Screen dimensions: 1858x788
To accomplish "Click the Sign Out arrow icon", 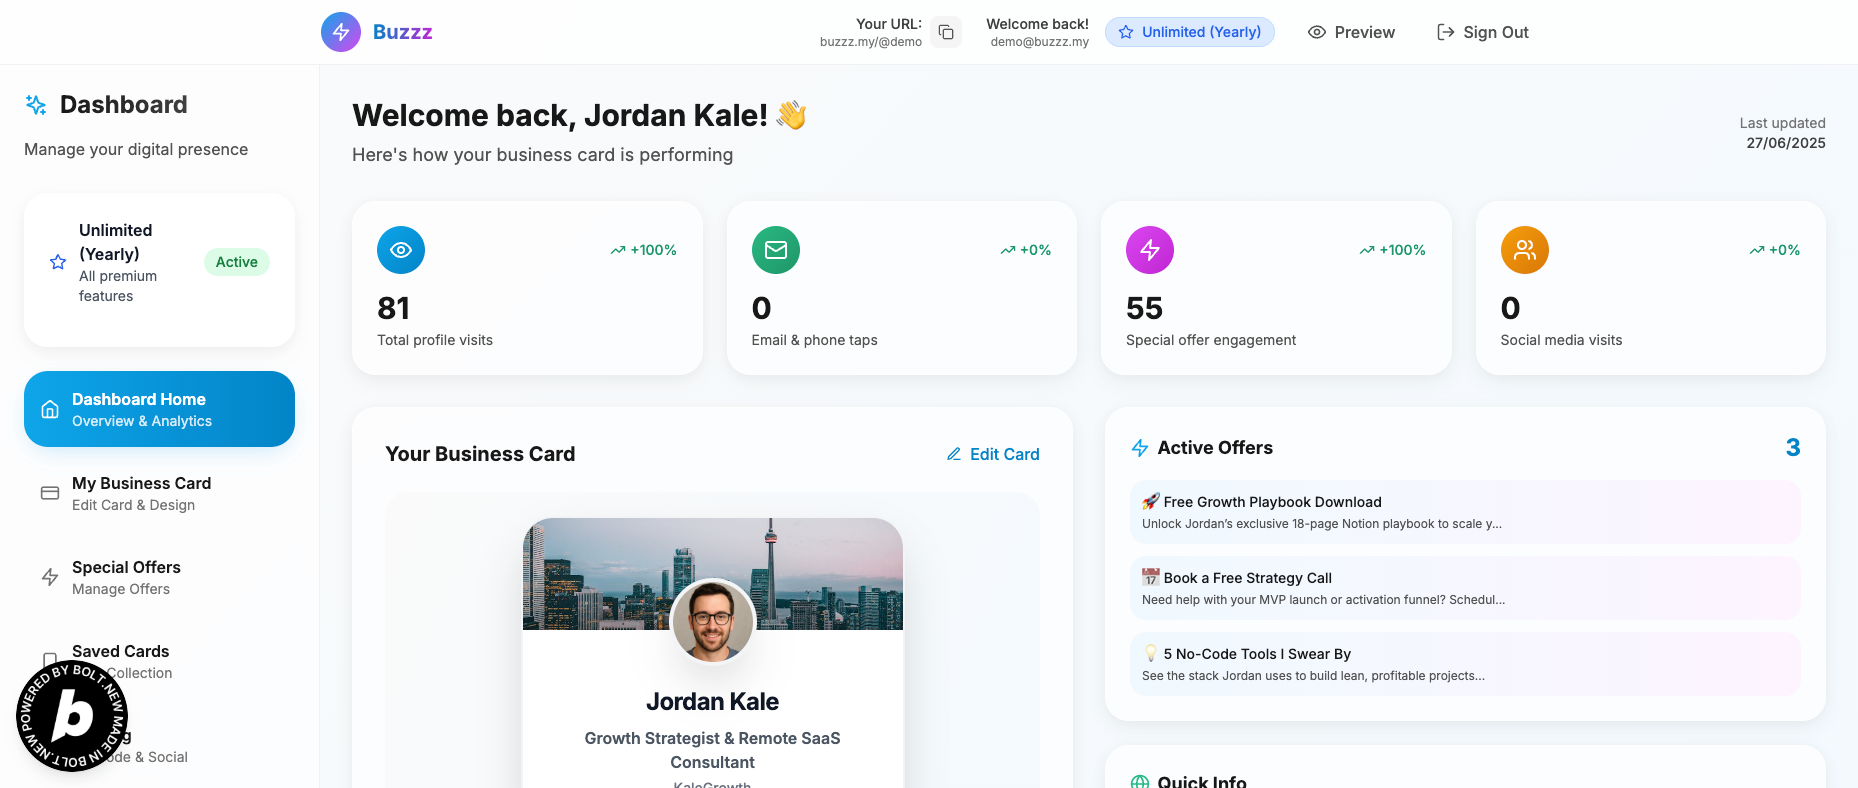I will [x=1445, y=32].
